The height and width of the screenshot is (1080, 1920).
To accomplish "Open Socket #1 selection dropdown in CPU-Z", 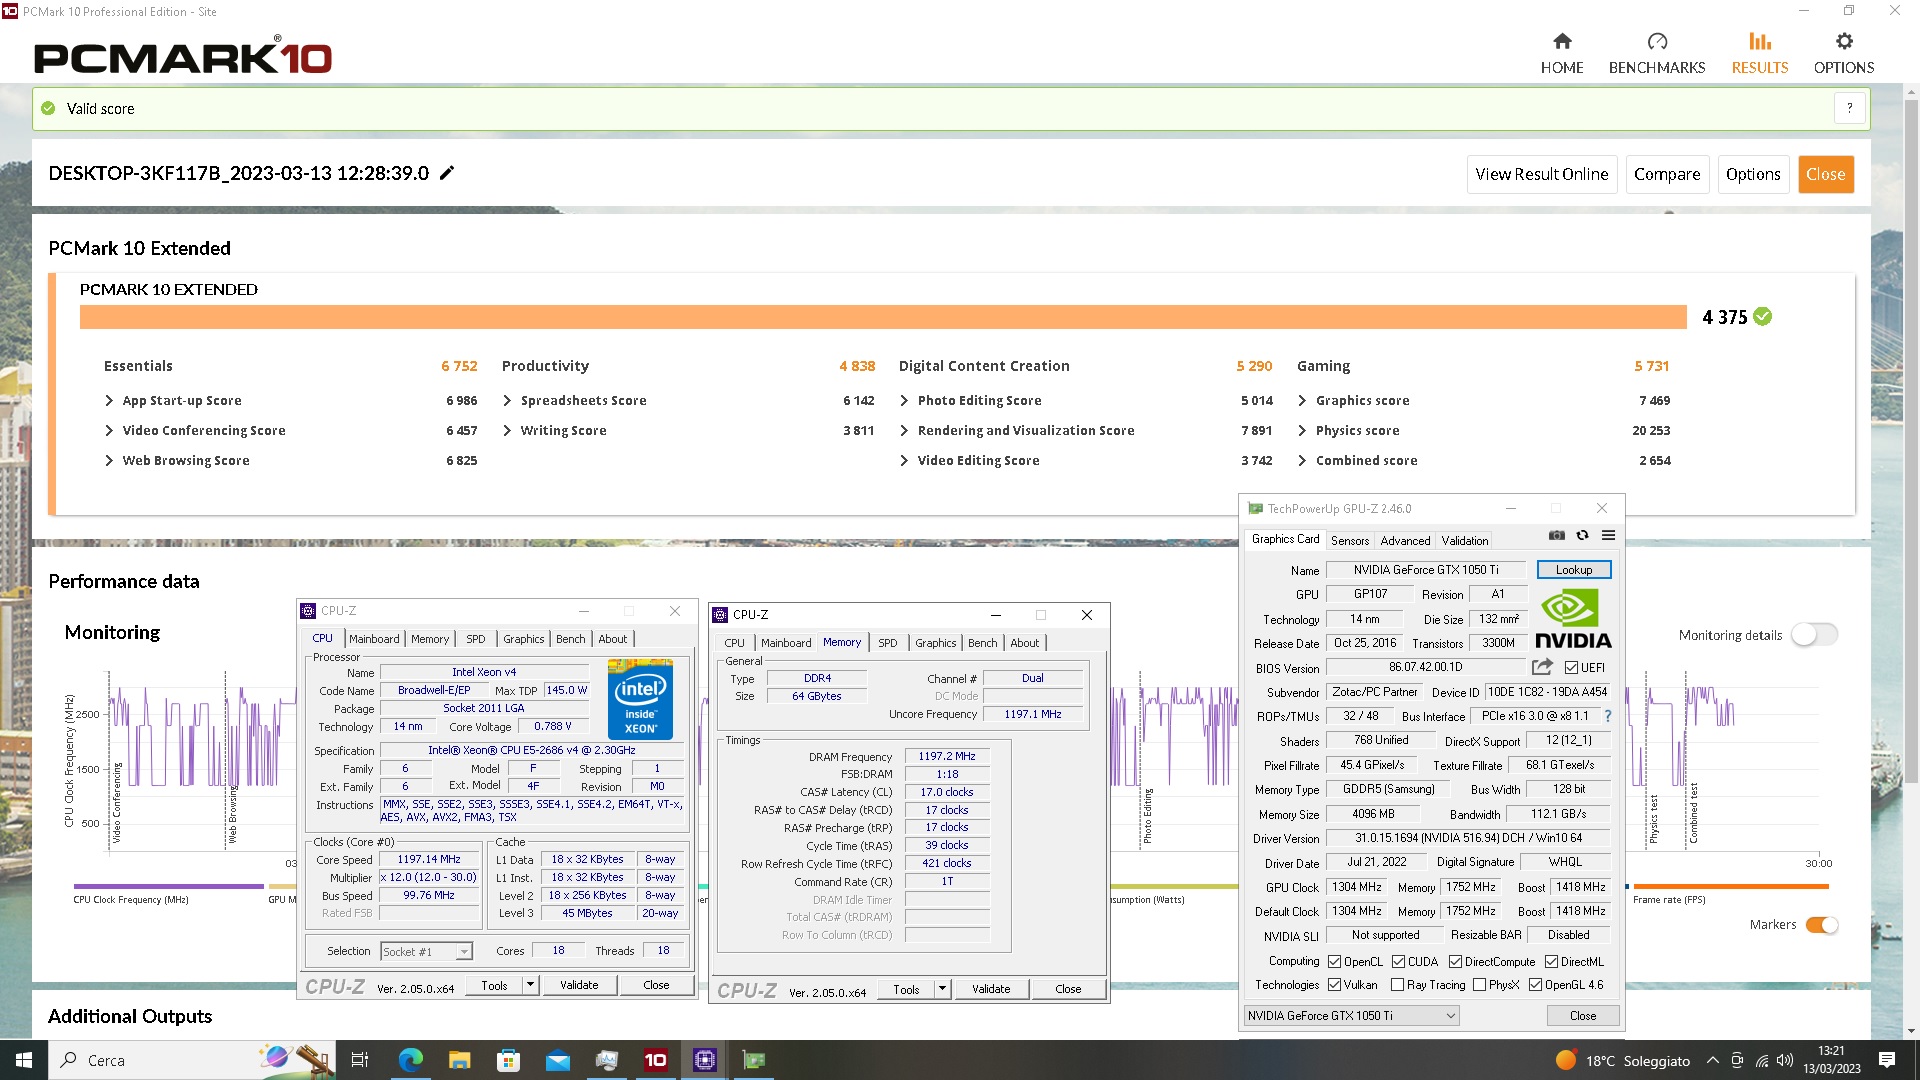I will (x=426, y=952).
